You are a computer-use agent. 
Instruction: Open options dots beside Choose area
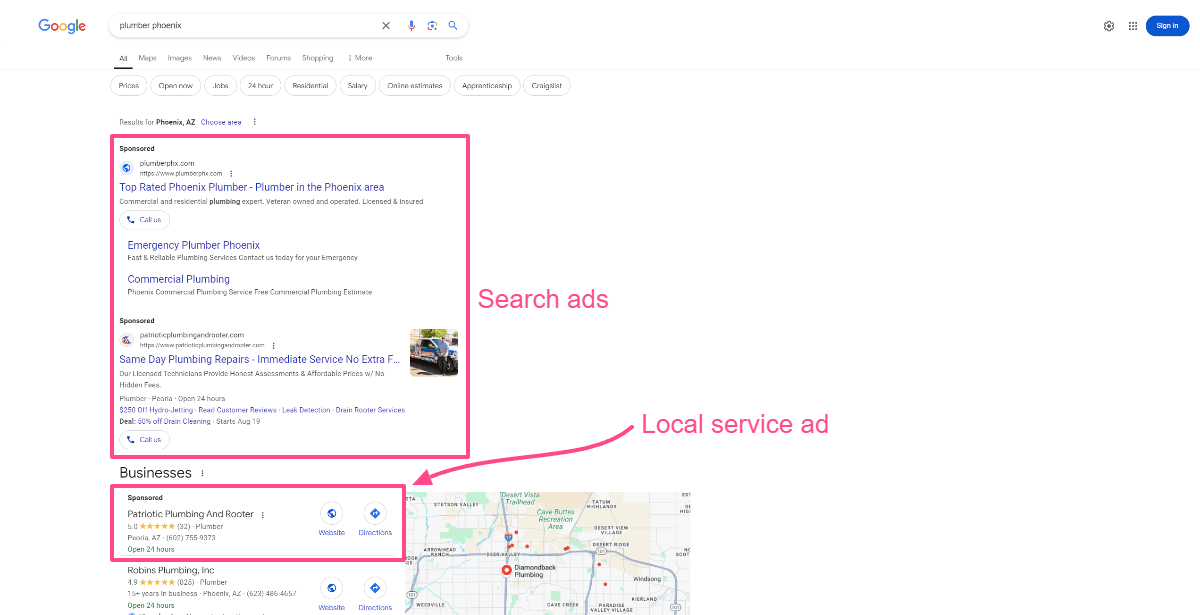coord(255,122)
